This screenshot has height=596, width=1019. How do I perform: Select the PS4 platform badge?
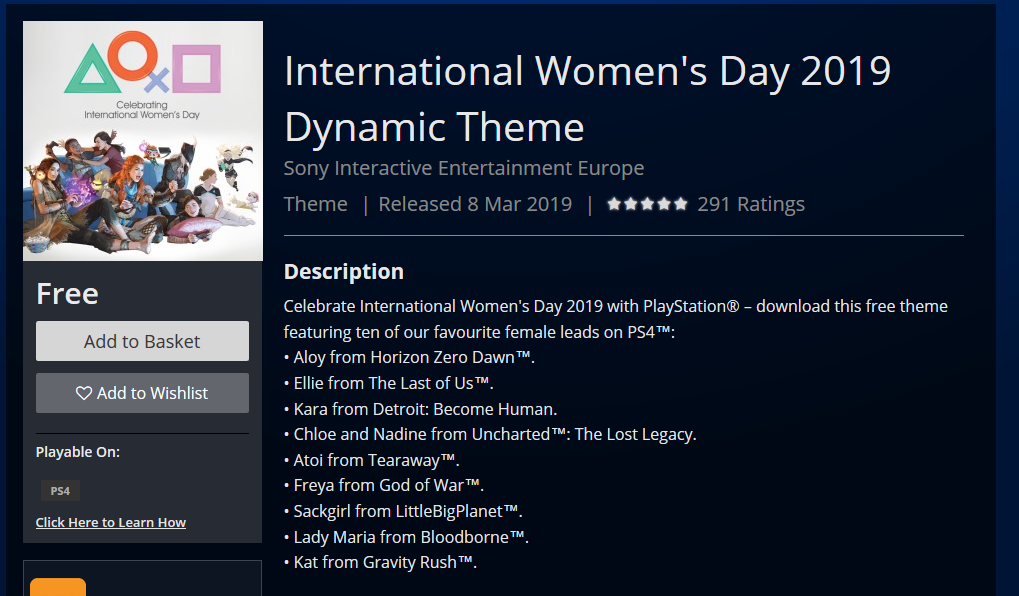[x=60, y=491]
